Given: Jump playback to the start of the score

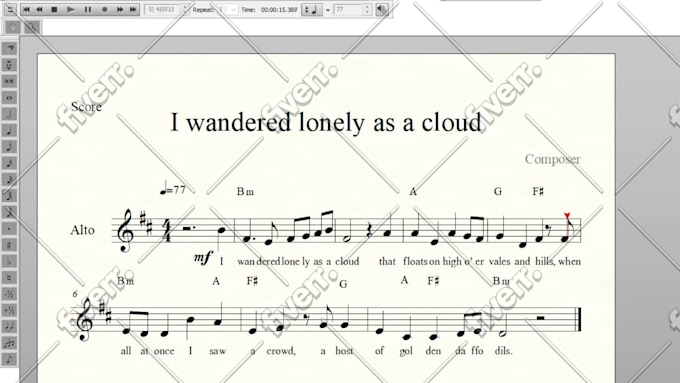Looking at the screenshot, I should pos(26,9).
